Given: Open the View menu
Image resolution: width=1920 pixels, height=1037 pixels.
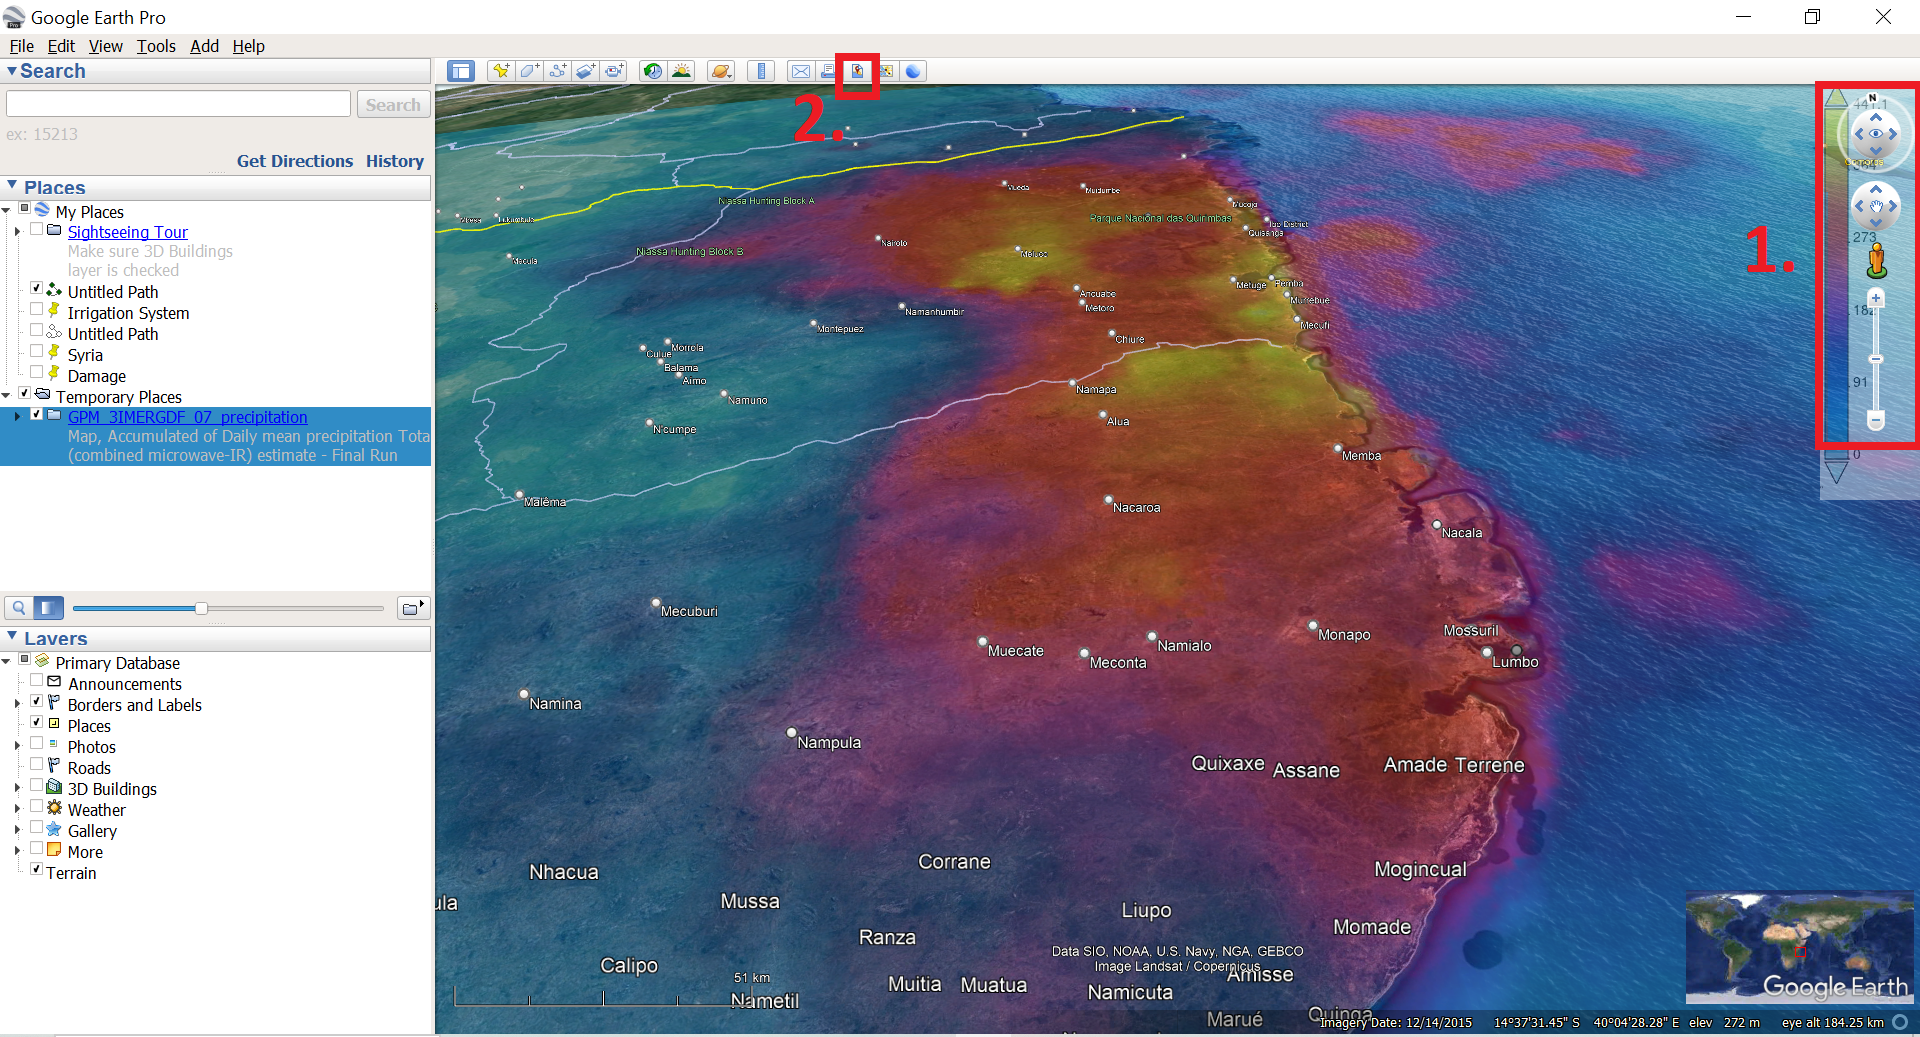Looking at the screenshot, I should click(x=105, y=46).
